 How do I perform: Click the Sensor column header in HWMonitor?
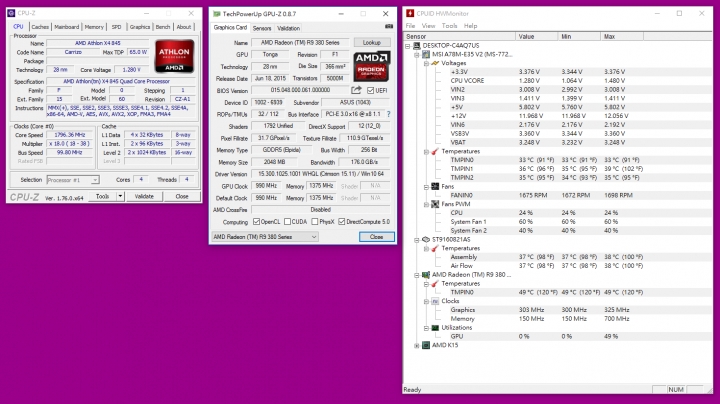pyautogui.click(x=459, y=36)
